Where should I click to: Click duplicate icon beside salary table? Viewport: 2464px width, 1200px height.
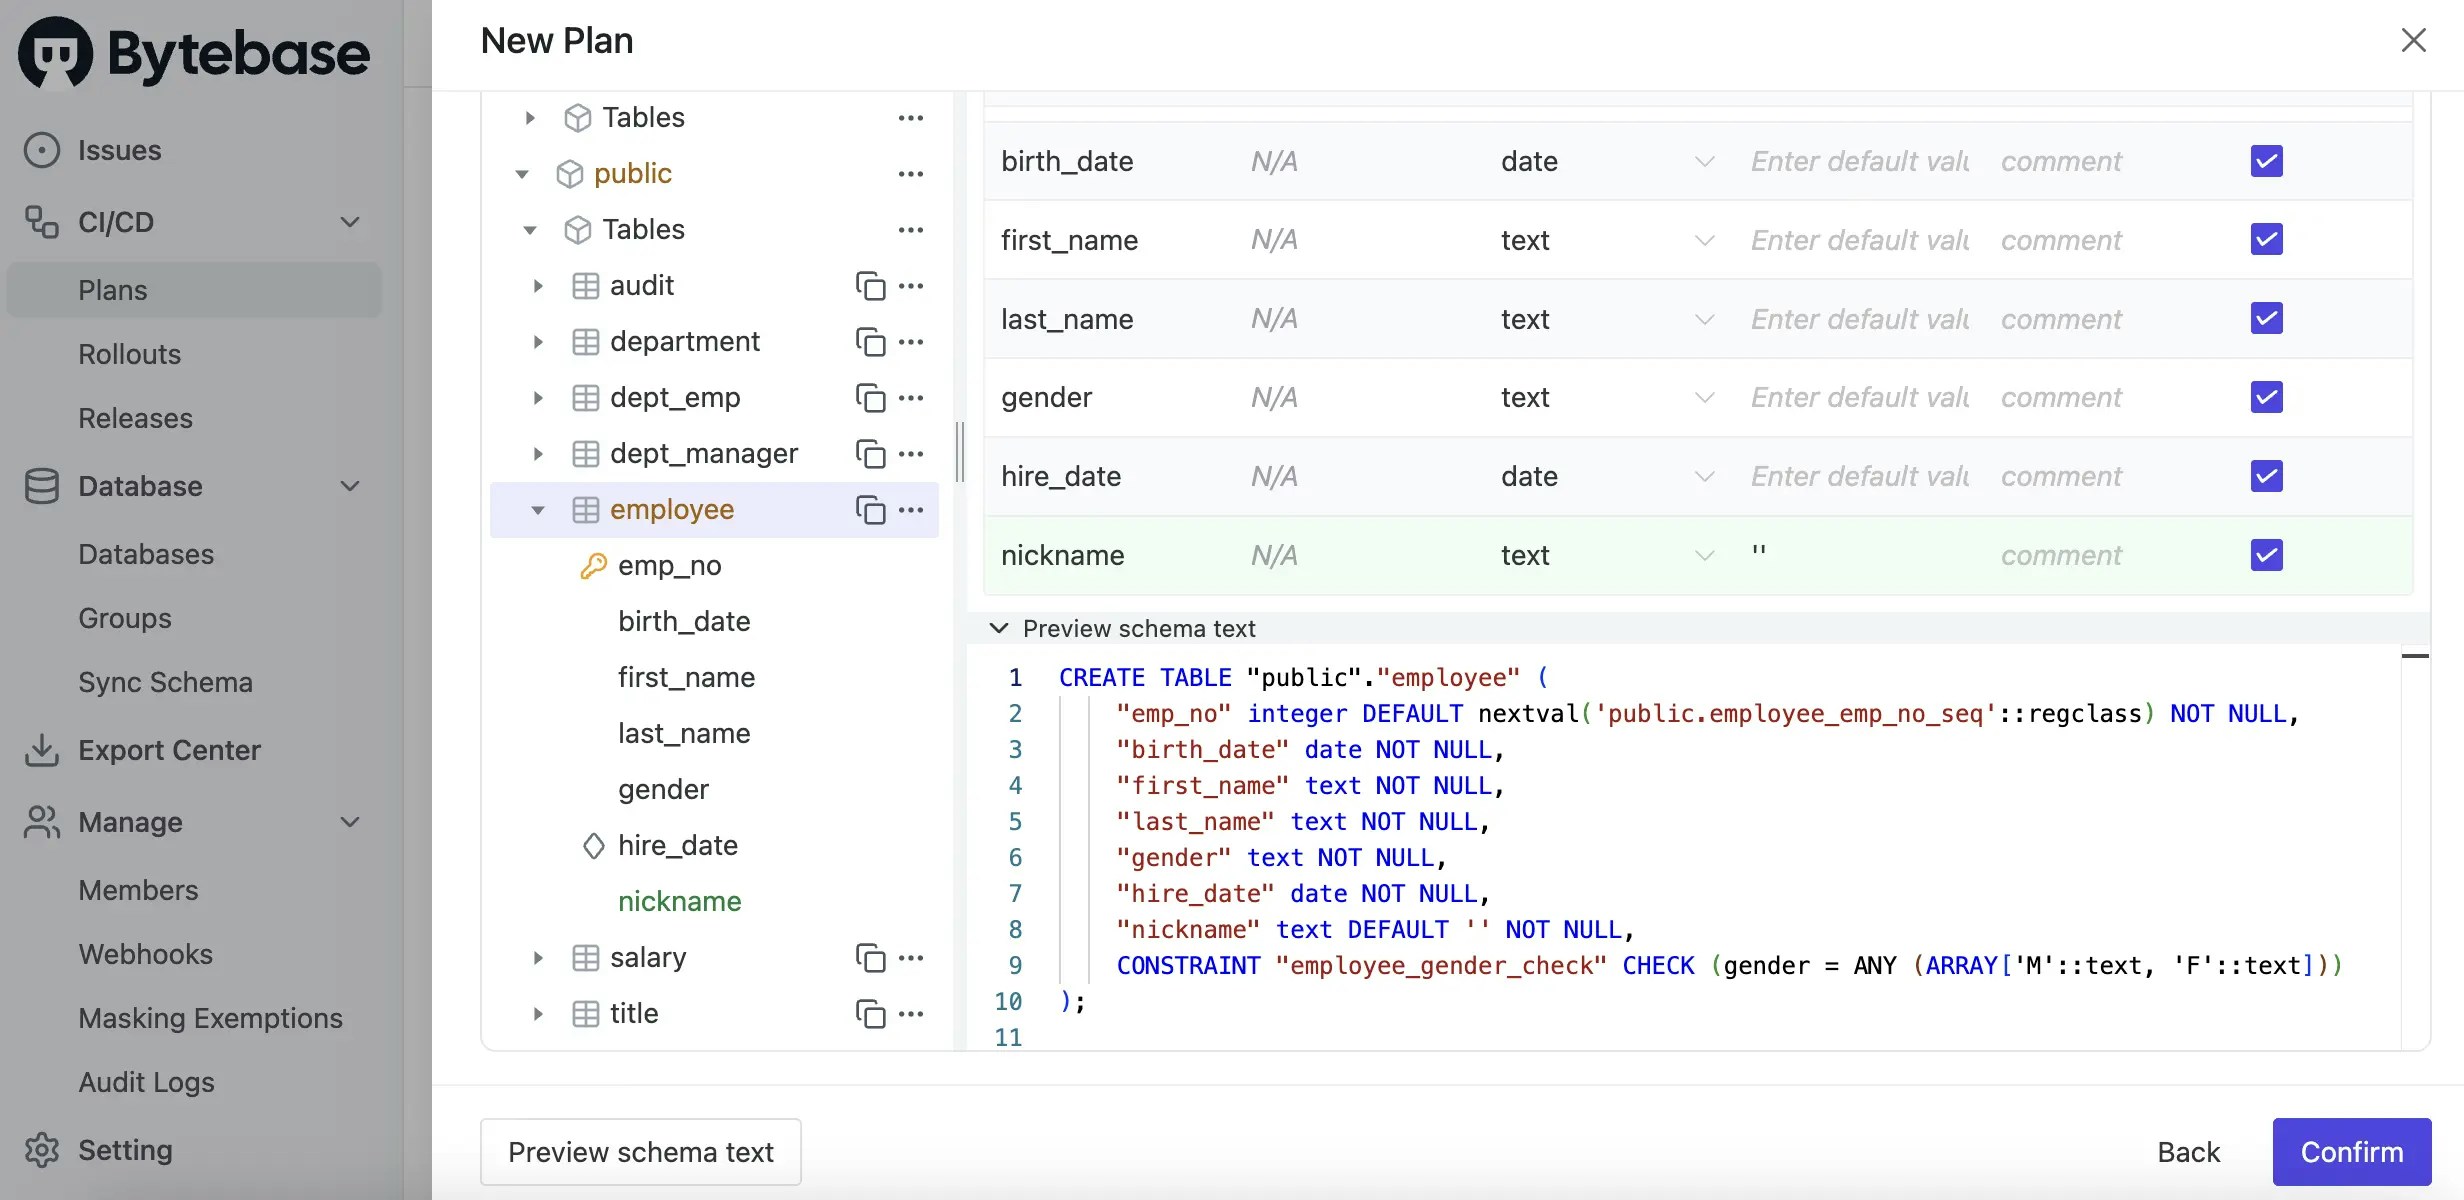pyautogui.click(x=870, y=958)
